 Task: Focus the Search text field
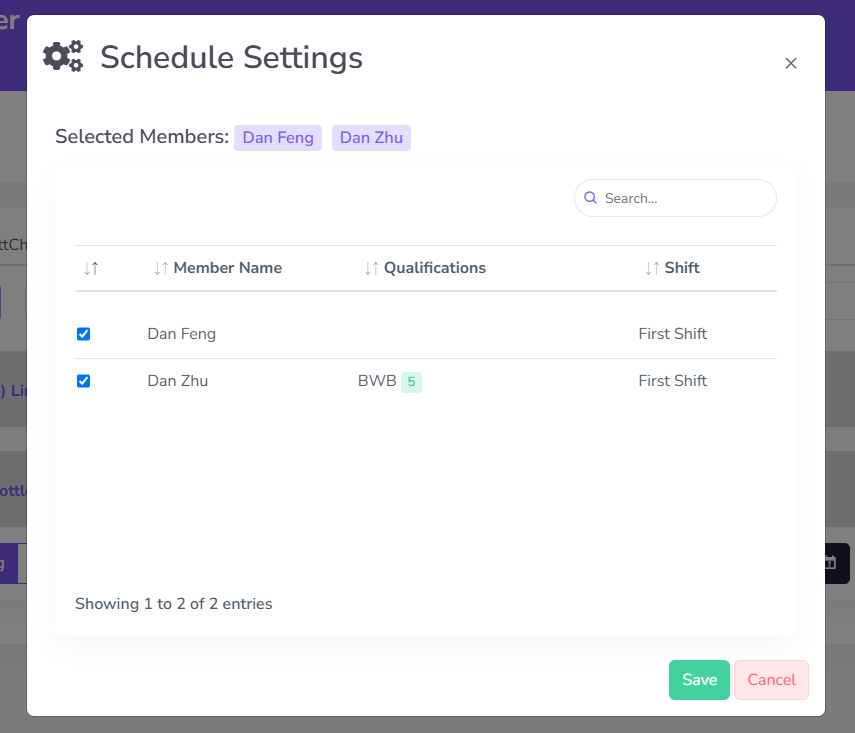click(x=685, y=198)
